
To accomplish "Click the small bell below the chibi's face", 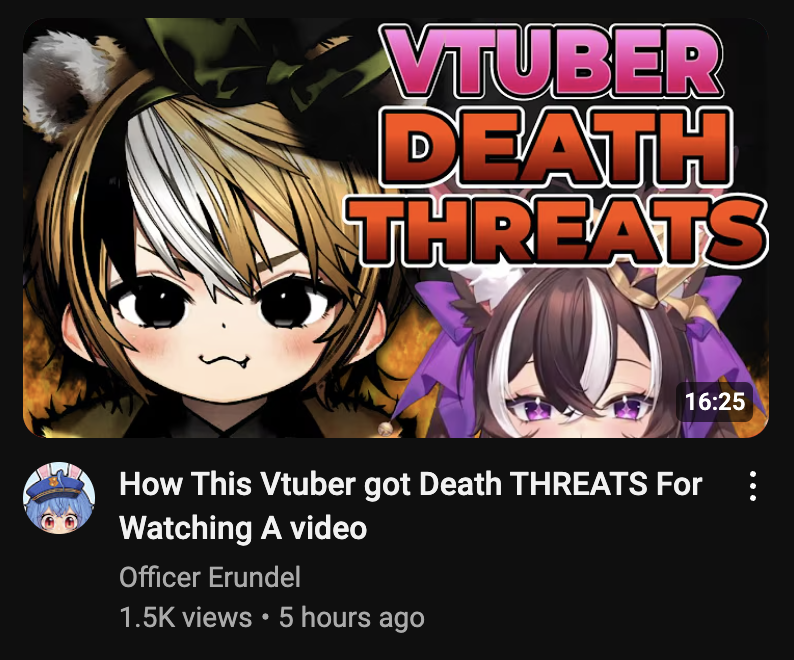I will tap(386, 429).
